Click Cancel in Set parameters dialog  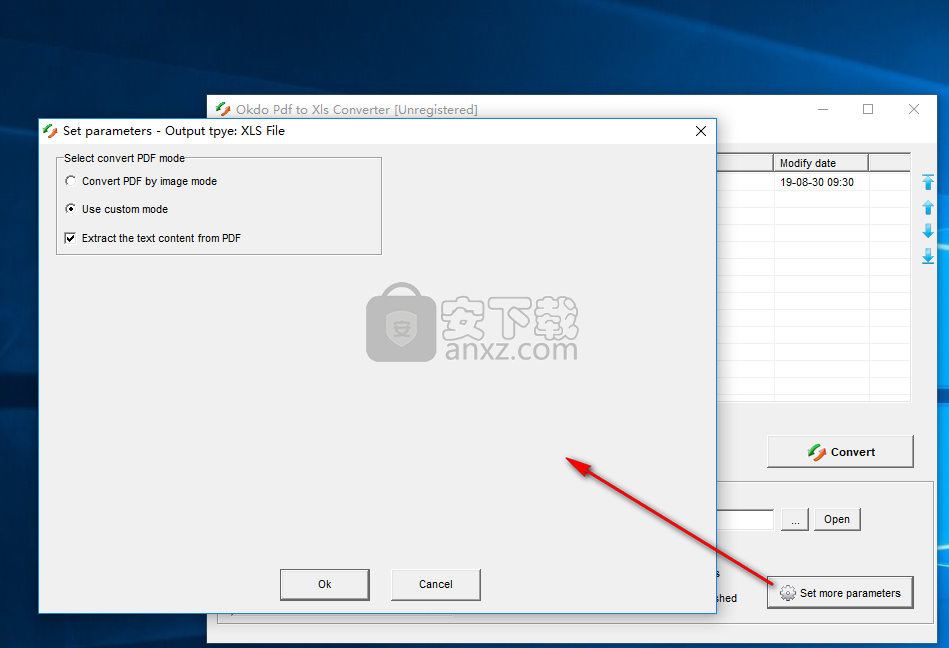436,584
